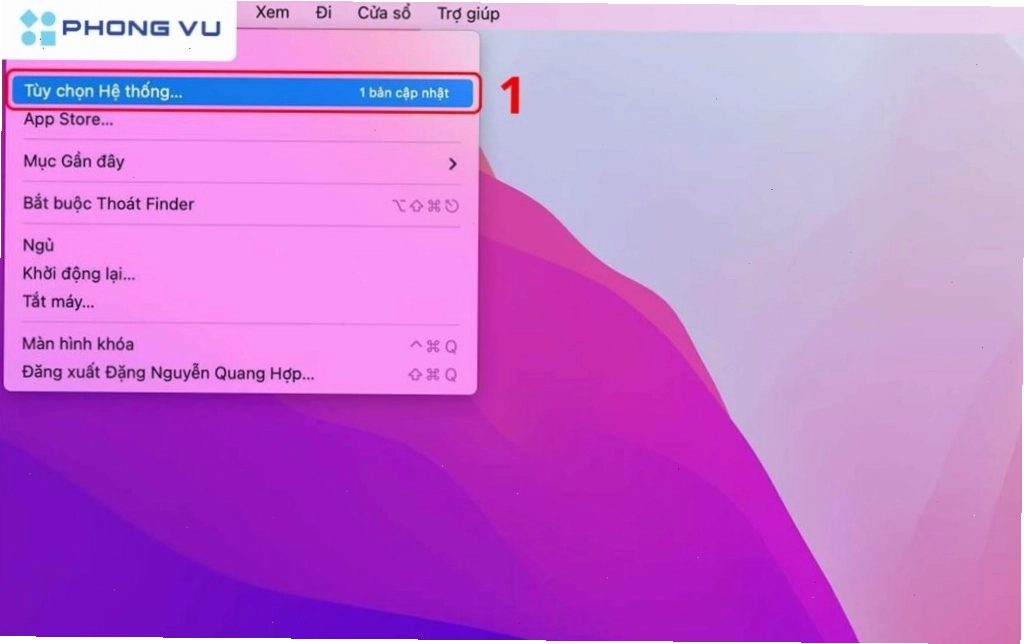
Task: Open the Trợ giúp menu
Action: click(x=468, y=14)
